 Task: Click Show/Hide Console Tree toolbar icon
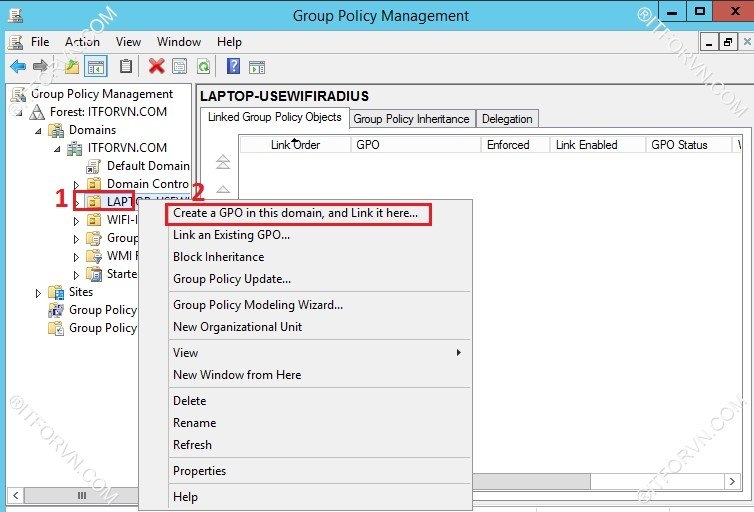96,67
